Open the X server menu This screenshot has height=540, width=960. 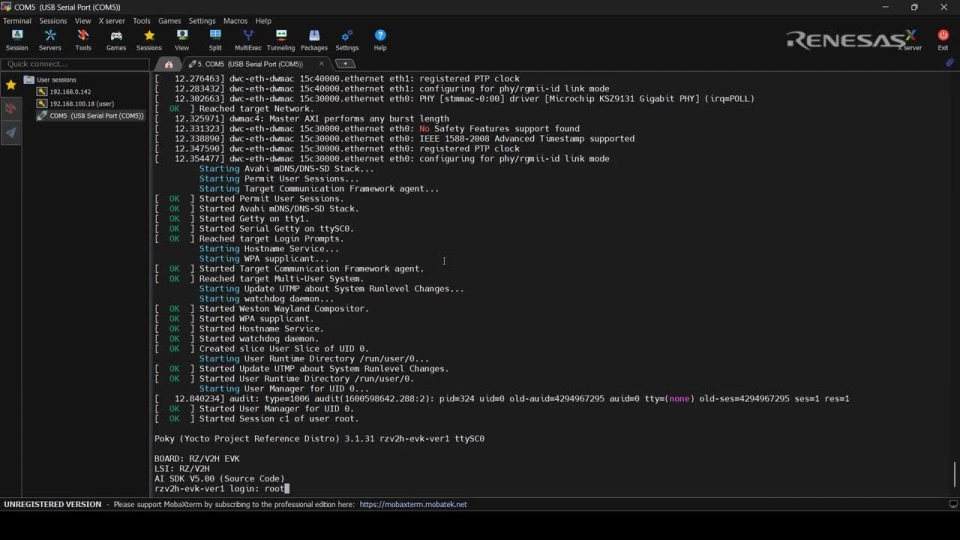click(x=111, y=21)
